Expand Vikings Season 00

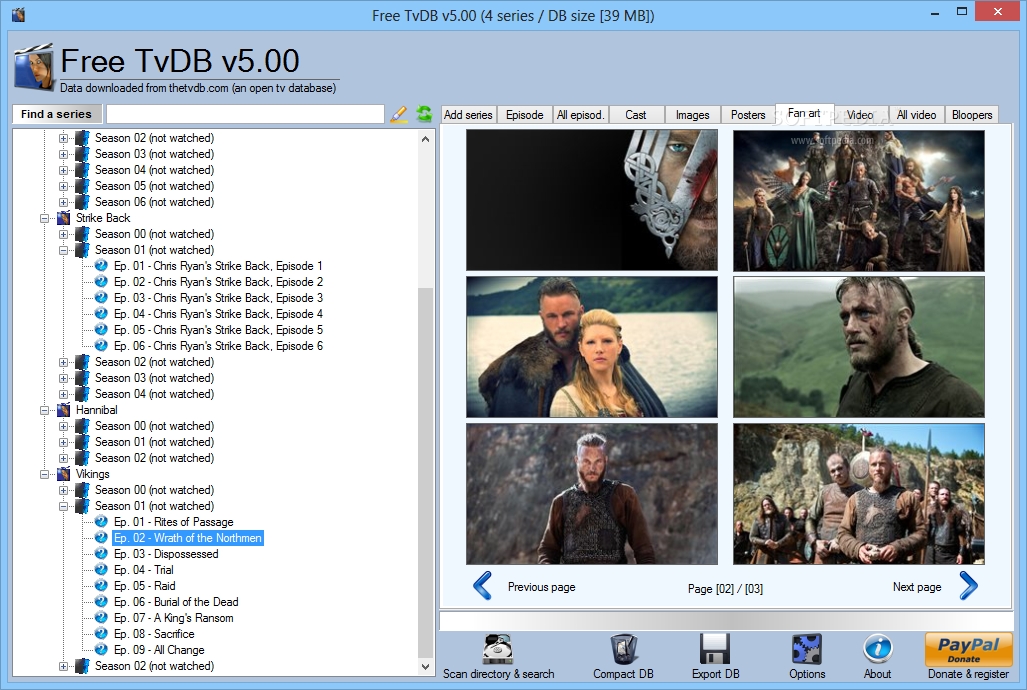tap(64, 490)
